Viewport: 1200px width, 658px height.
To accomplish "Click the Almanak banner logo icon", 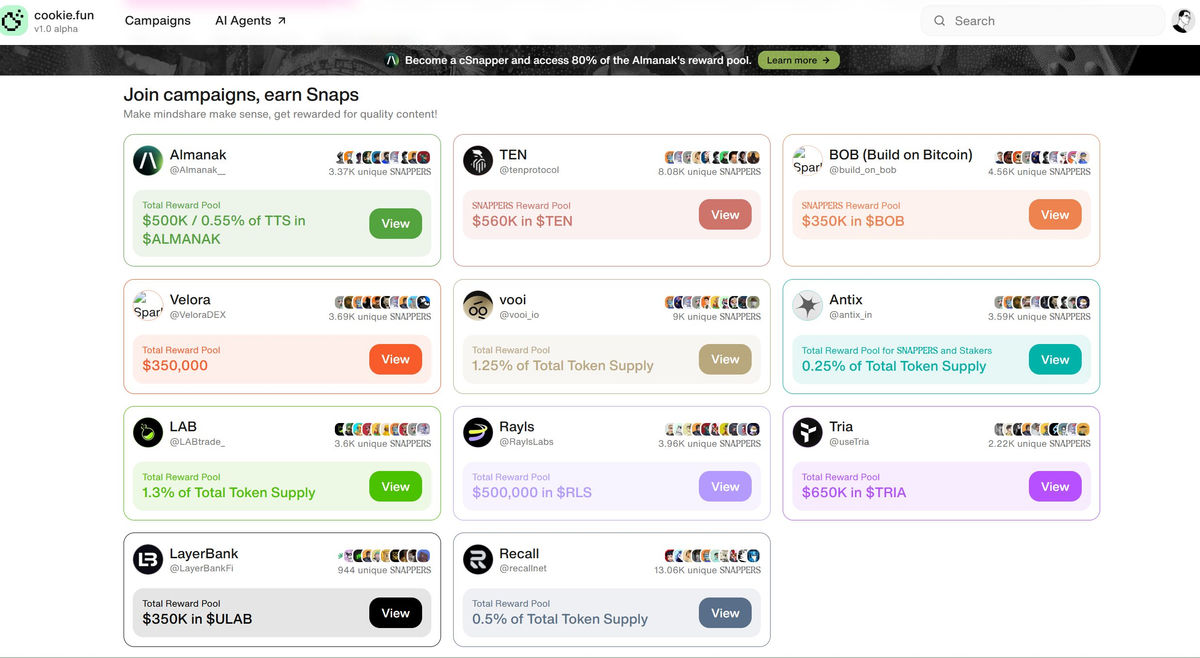I will [393, 60].
